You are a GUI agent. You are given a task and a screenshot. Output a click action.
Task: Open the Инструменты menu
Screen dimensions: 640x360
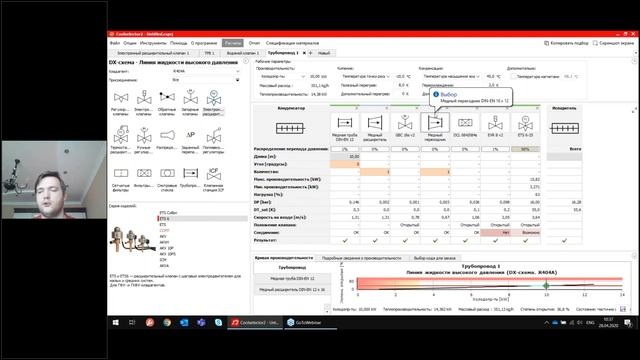tap(153, 43)
